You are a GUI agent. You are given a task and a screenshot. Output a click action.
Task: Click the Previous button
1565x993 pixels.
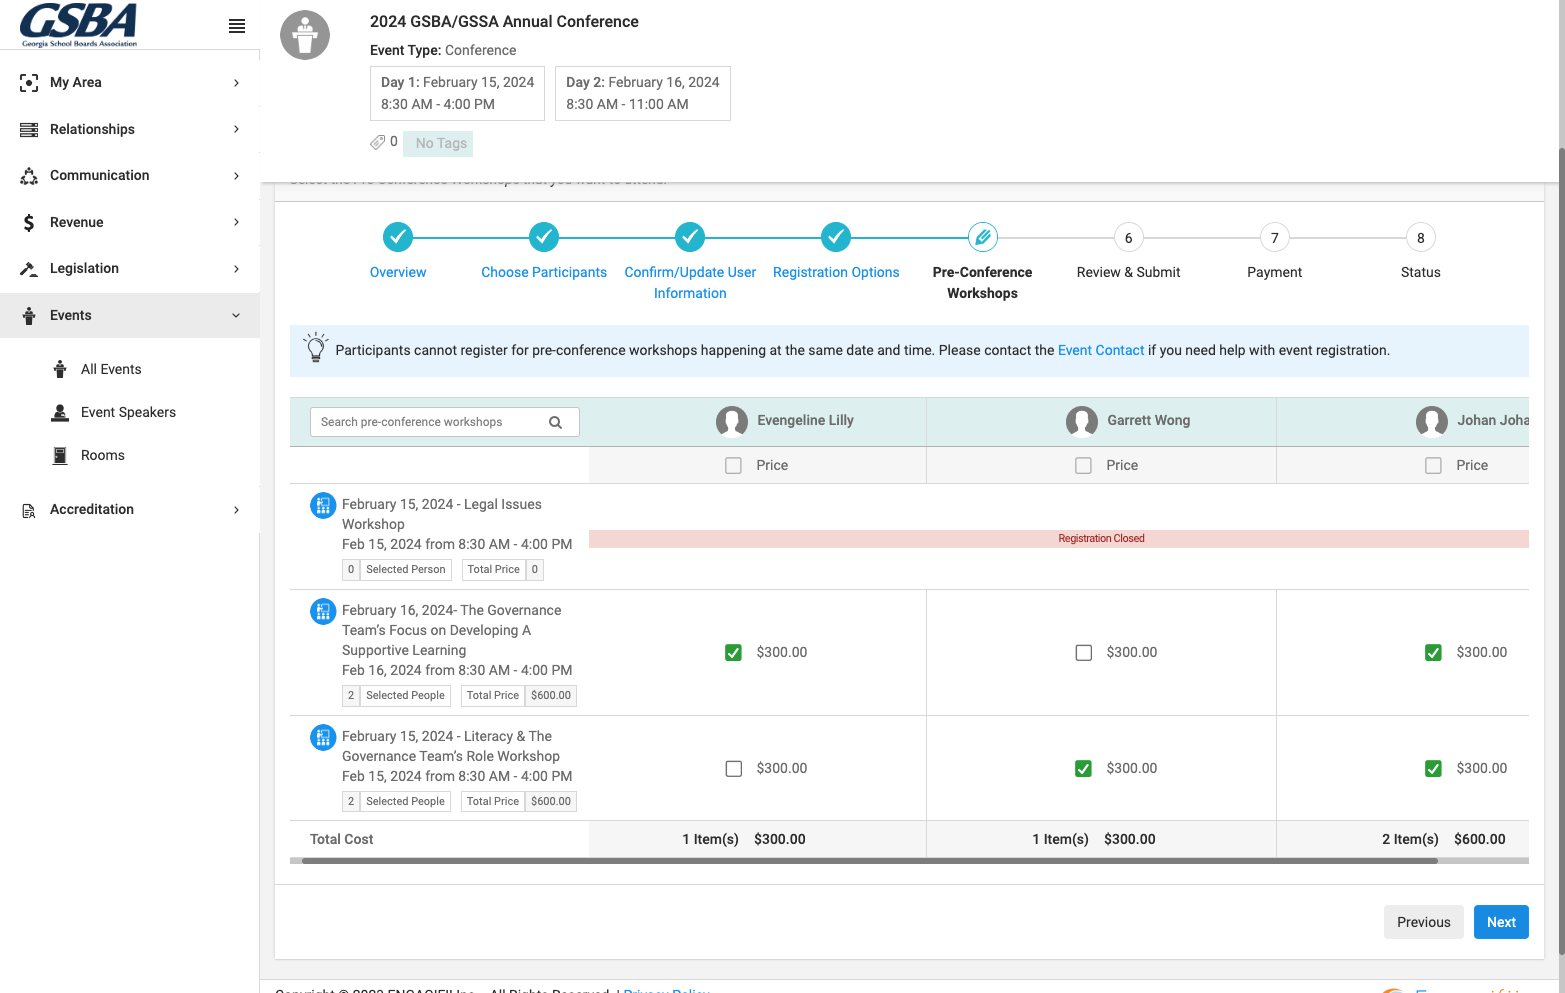1424,922
